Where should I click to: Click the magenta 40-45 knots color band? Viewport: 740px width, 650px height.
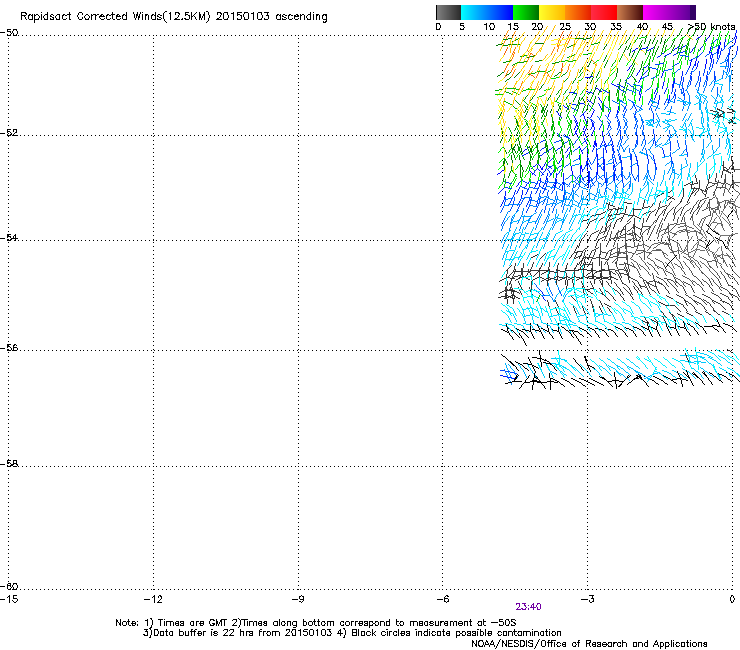(x=656, y=12)
